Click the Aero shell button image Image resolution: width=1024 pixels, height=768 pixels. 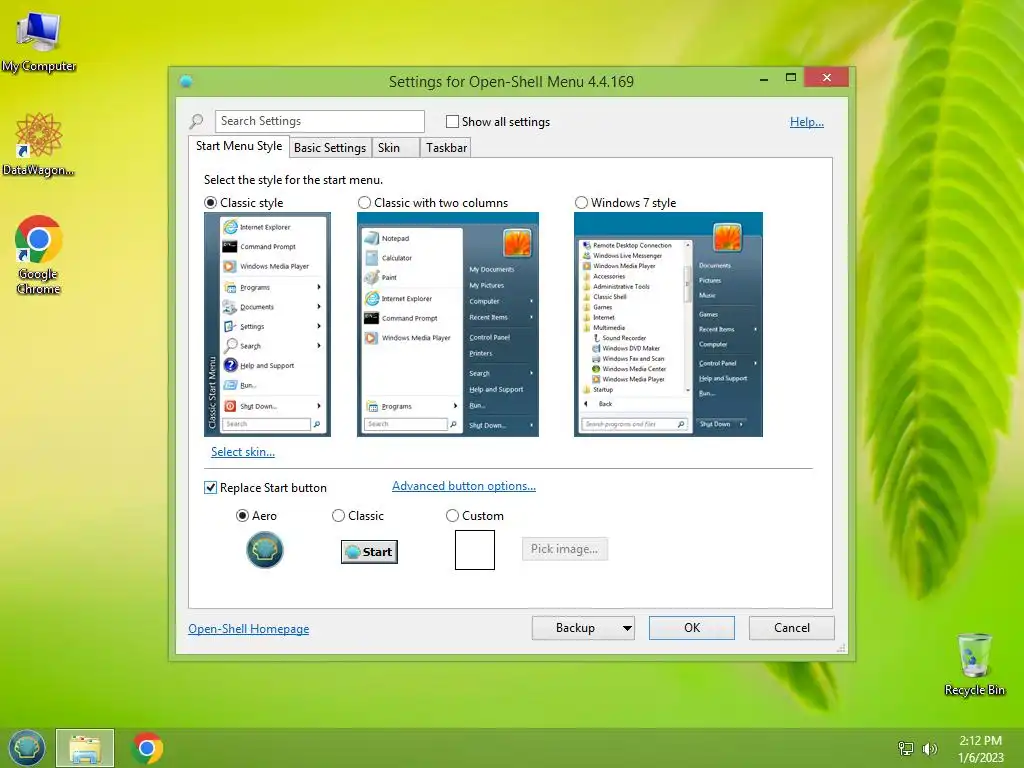point(264,550)
